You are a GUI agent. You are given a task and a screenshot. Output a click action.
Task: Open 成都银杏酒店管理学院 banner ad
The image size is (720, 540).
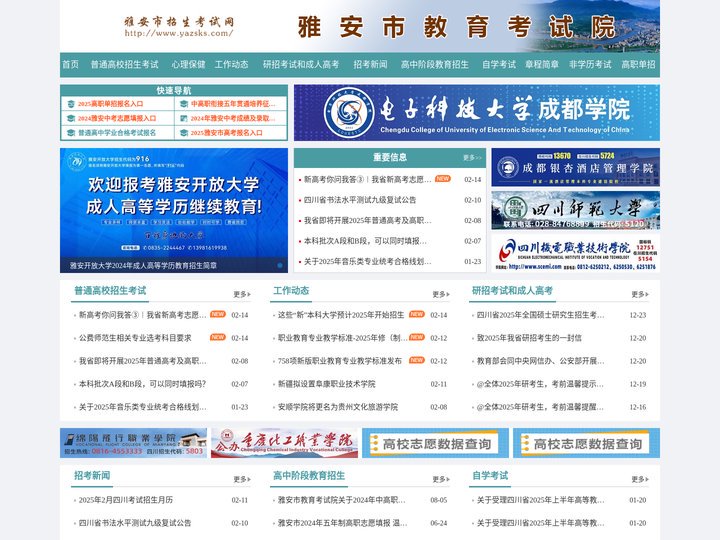575,167
